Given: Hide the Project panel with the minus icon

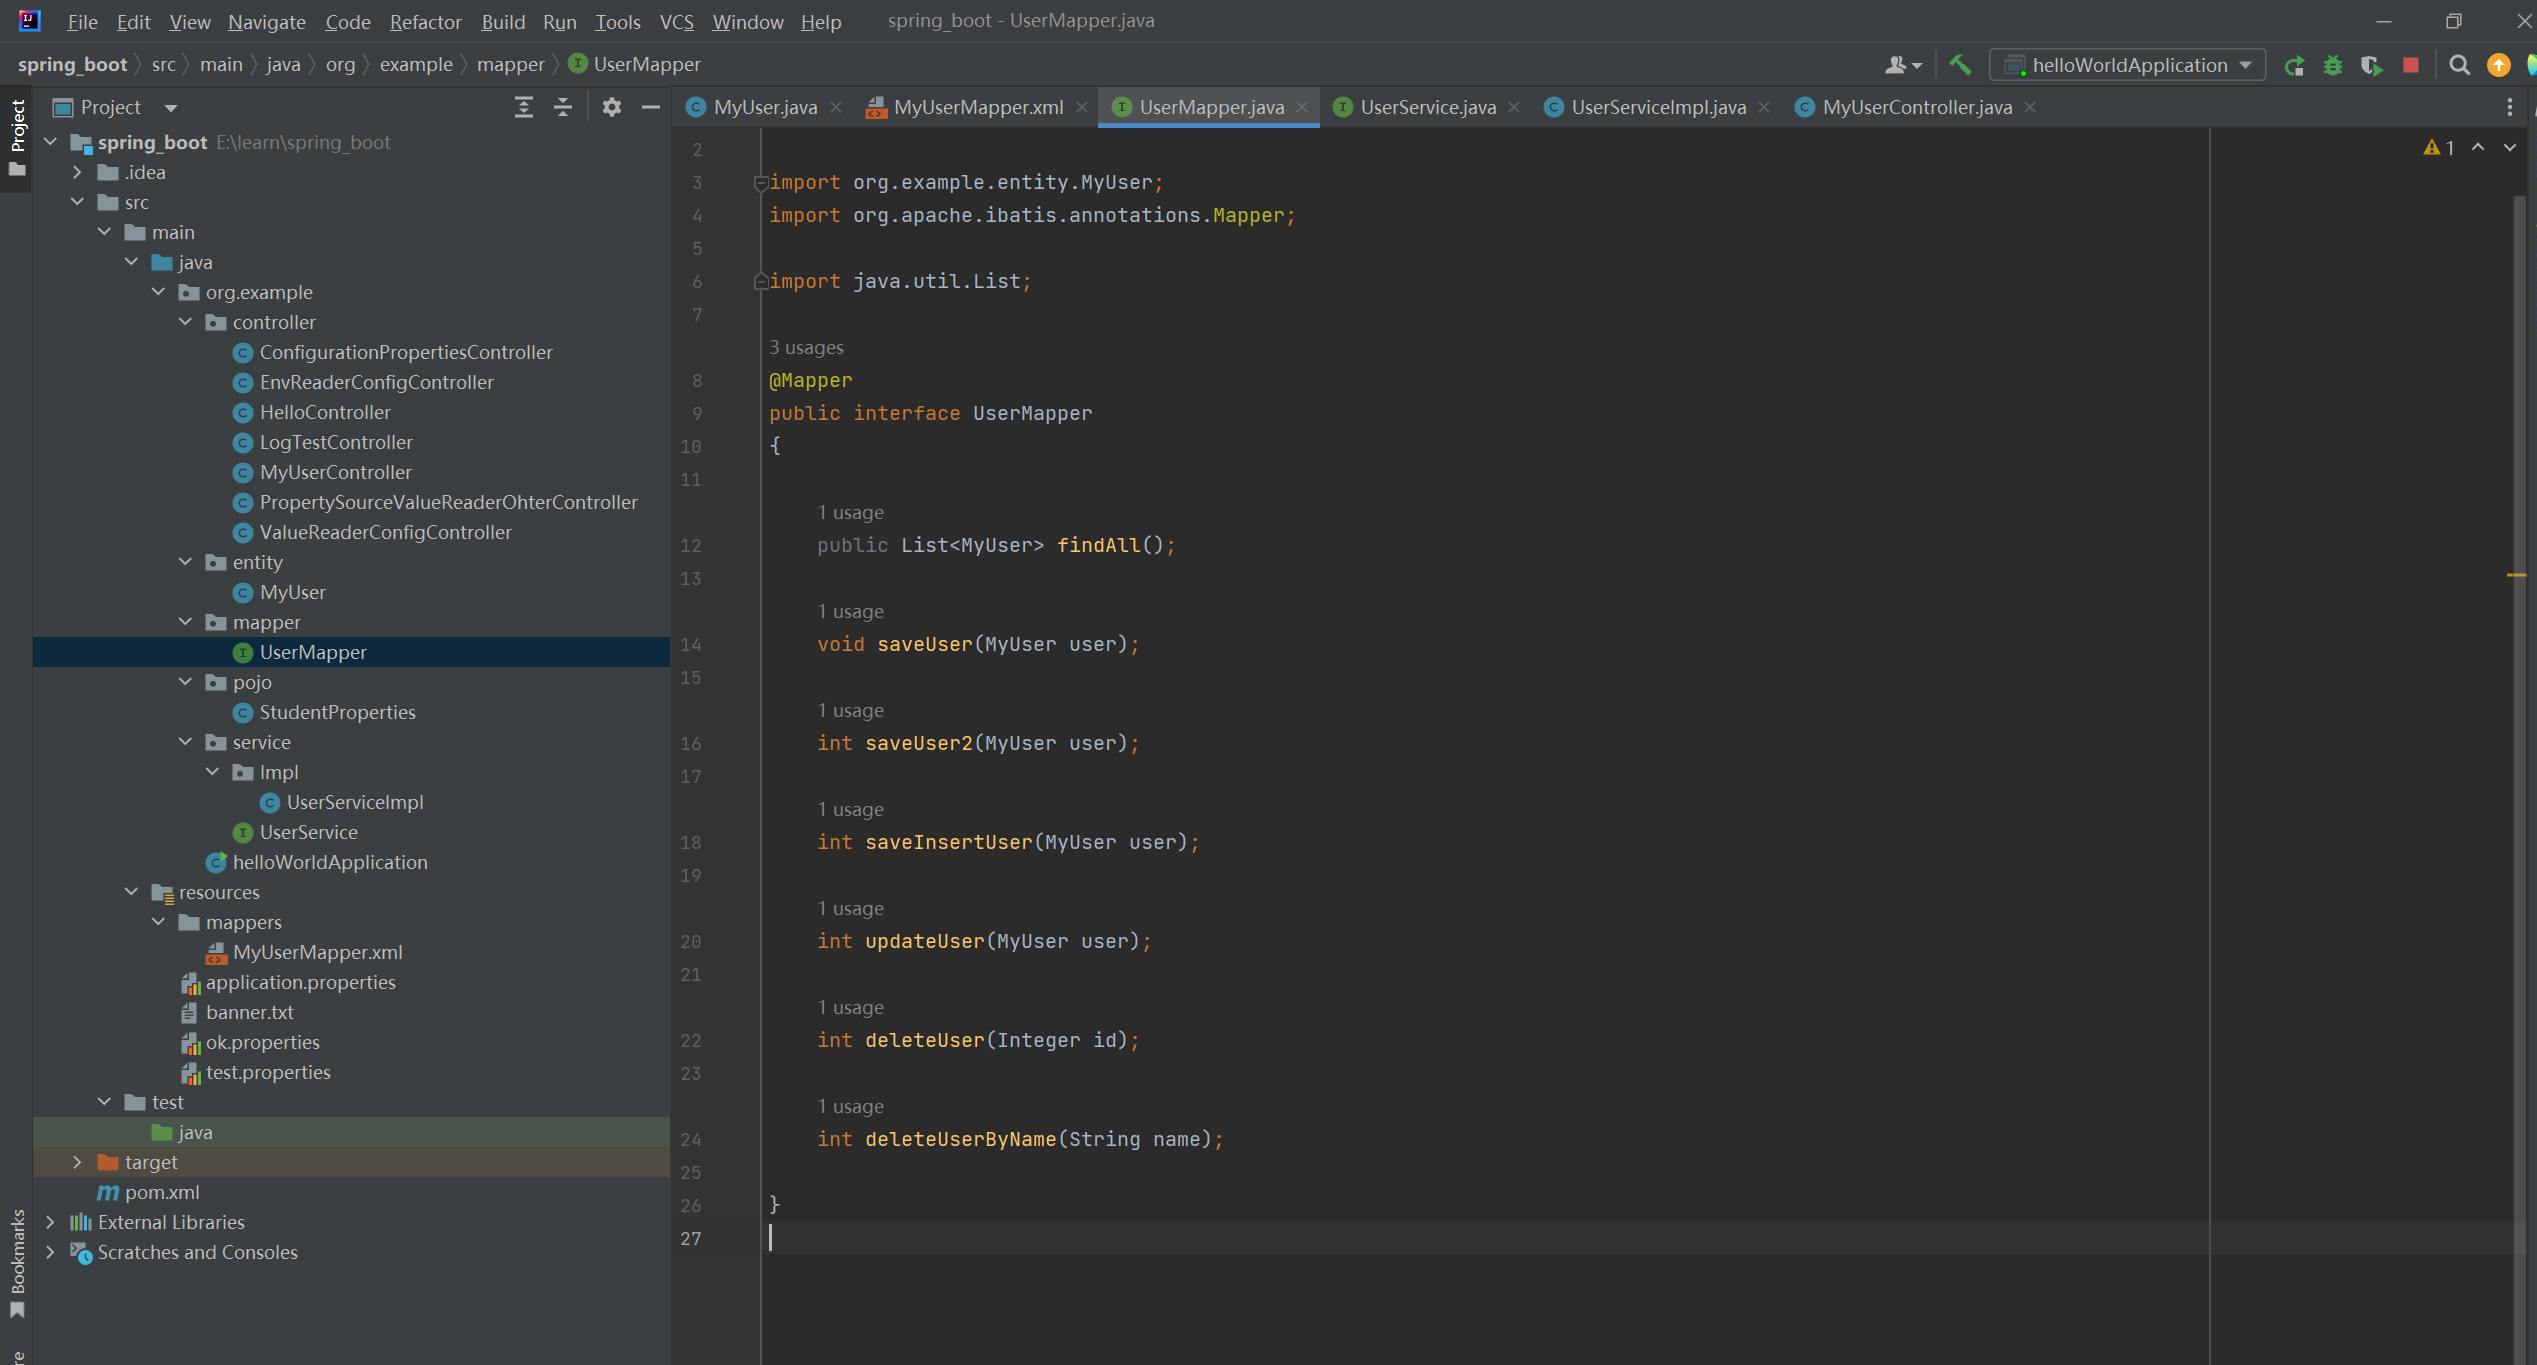Looking at the screenshot, I should click(650, 107).
